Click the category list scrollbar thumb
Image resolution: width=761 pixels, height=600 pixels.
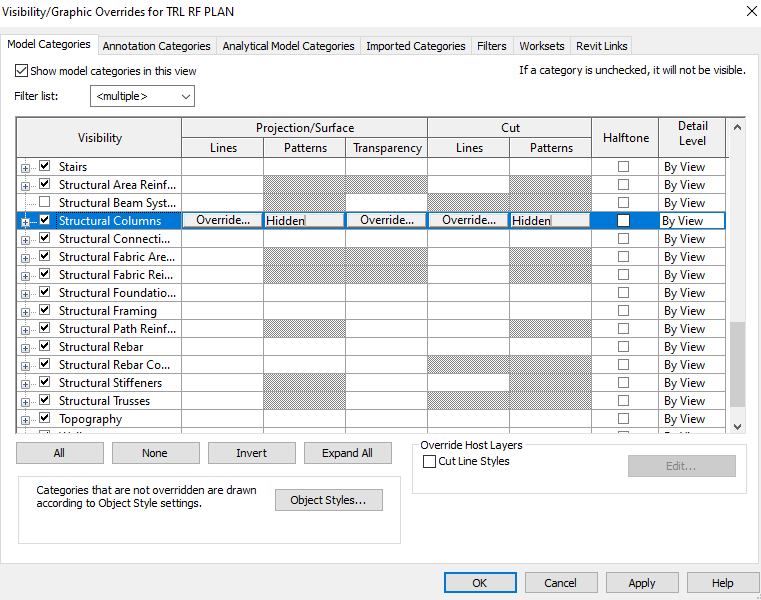(737, 365)
